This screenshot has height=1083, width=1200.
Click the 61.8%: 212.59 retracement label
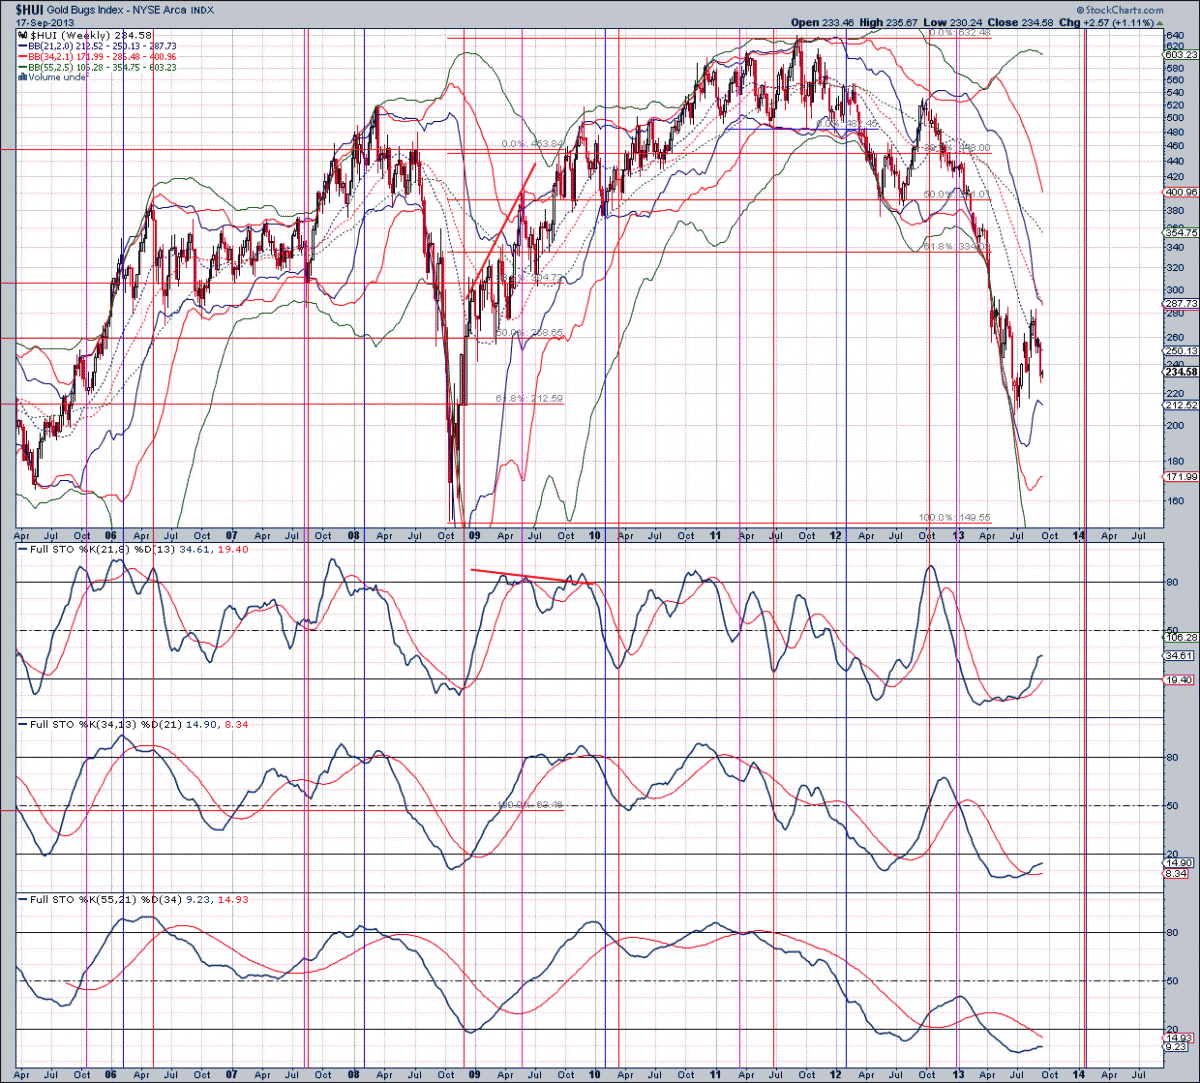pos(529,399)
